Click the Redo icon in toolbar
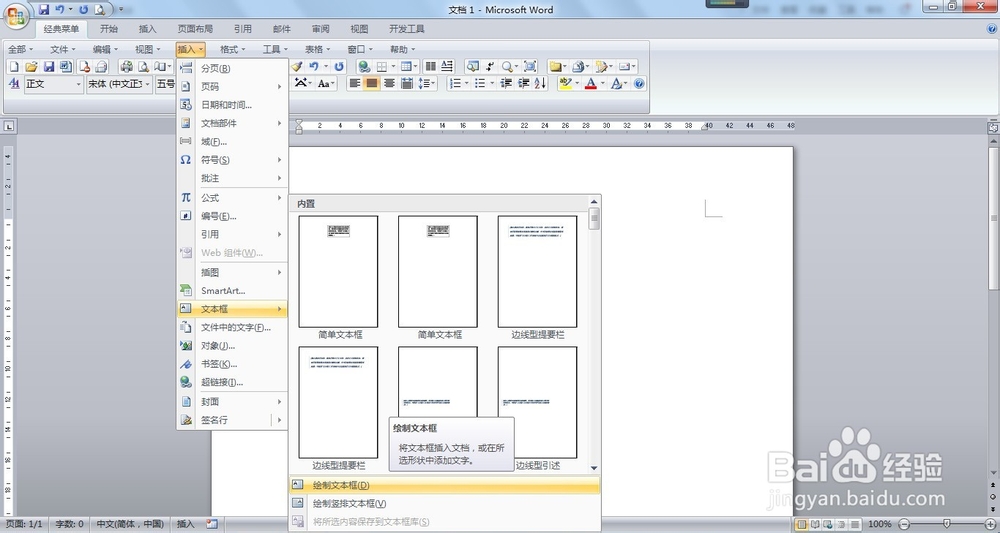This screenshot has height=533, width=1000. [339, 66]
